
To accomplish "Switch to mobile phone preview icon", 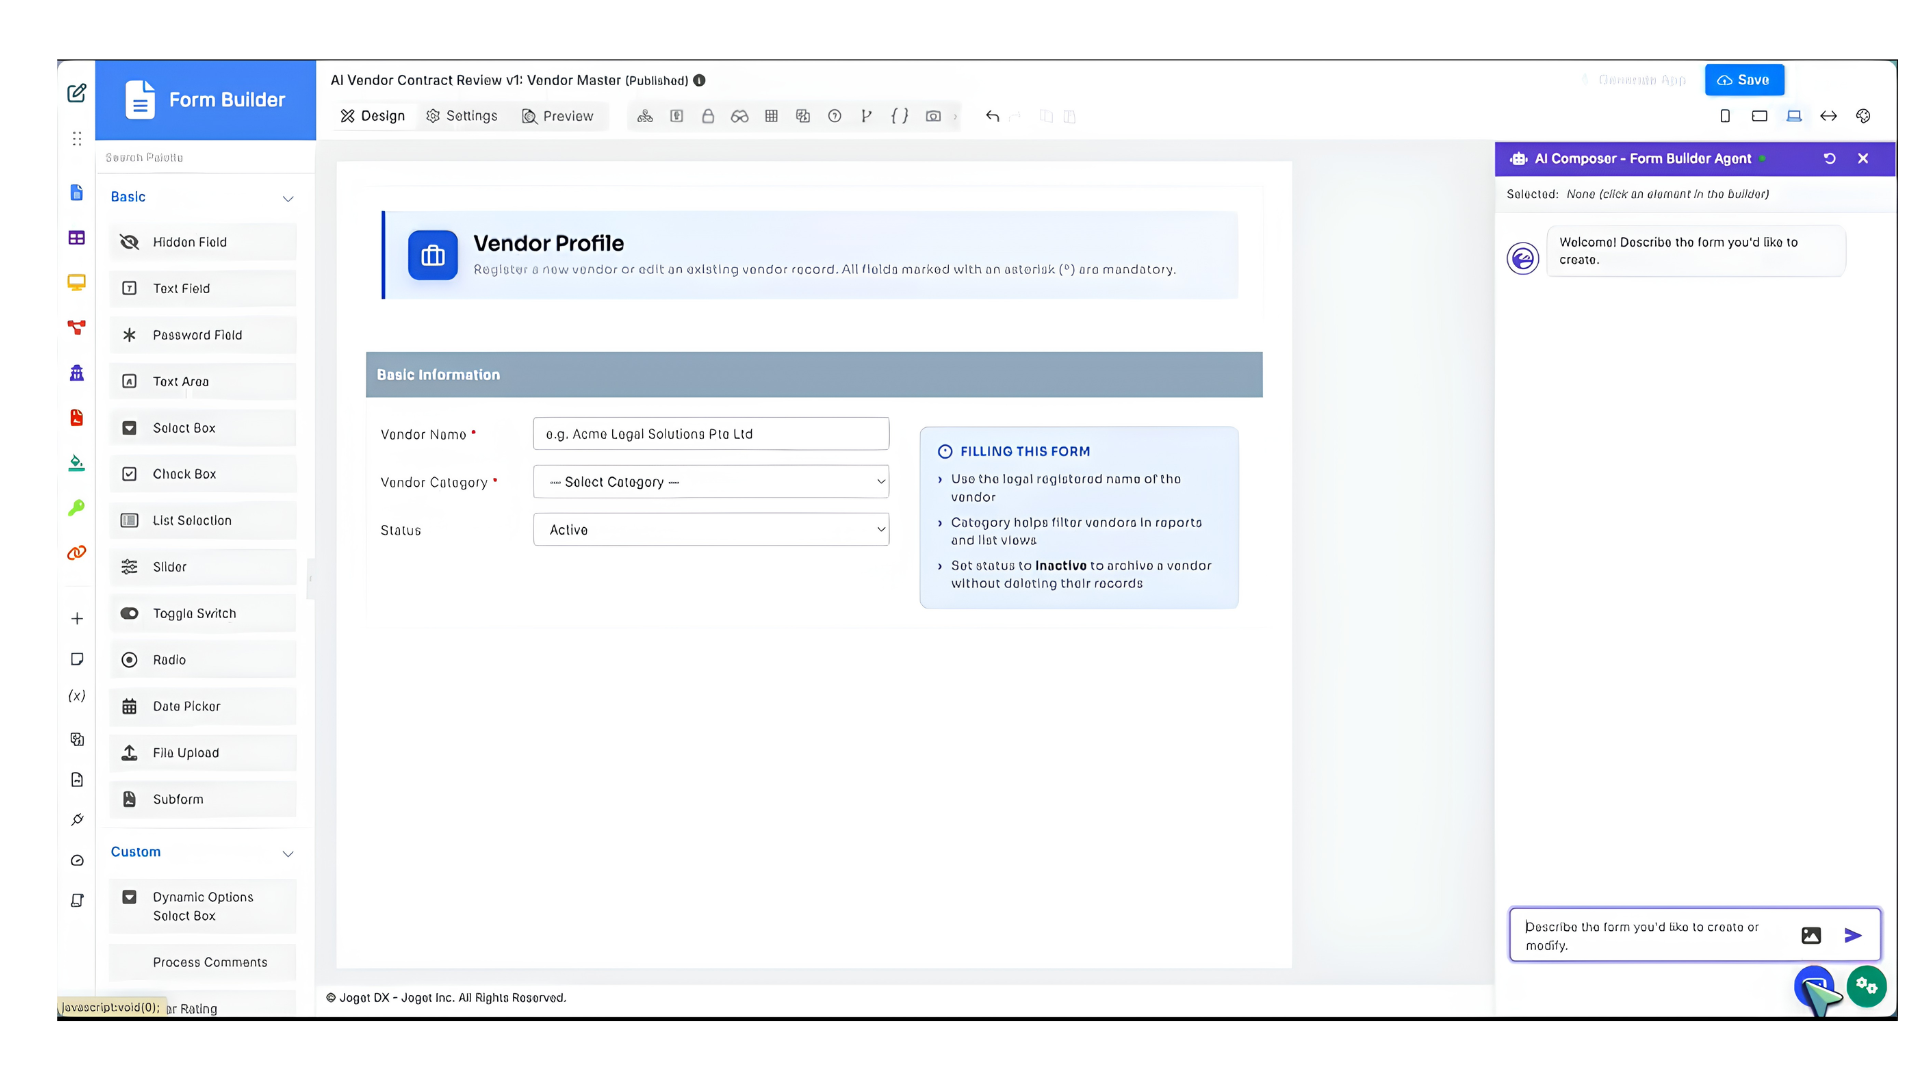I will click(x=1725, y=116).
